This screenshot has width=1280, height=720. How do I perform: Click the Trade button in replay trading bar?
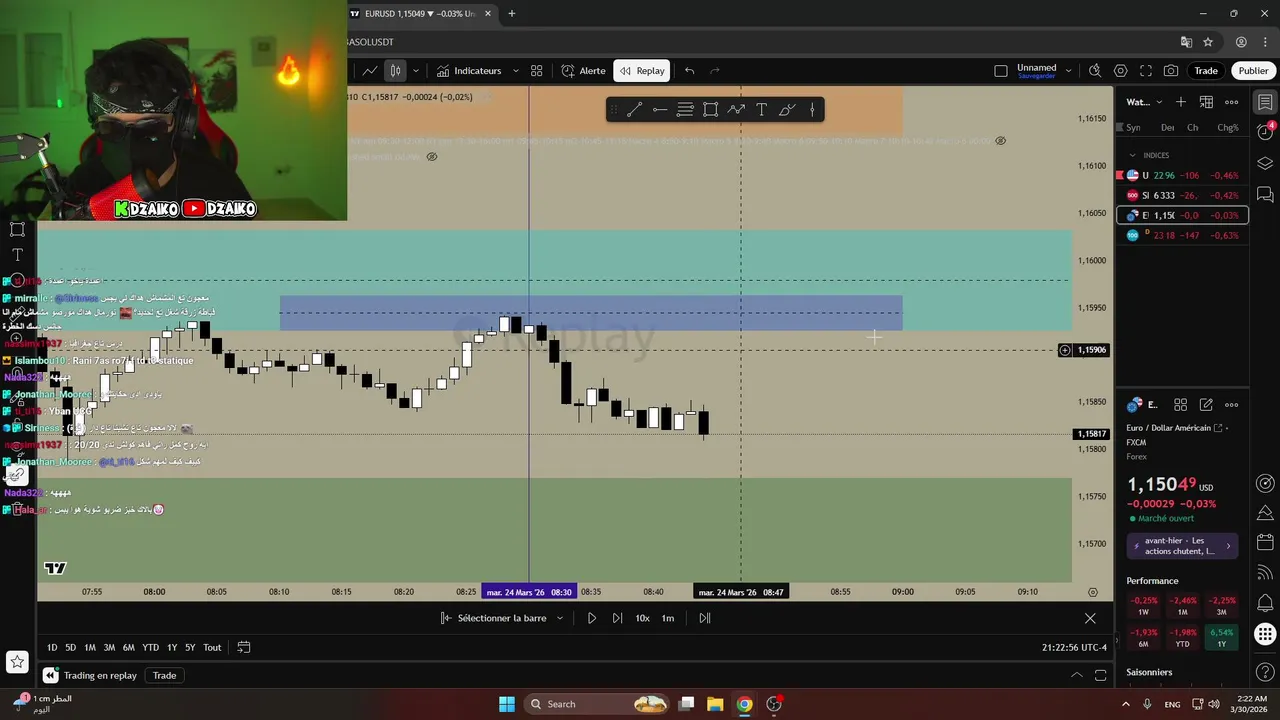(x=164, y=675)
